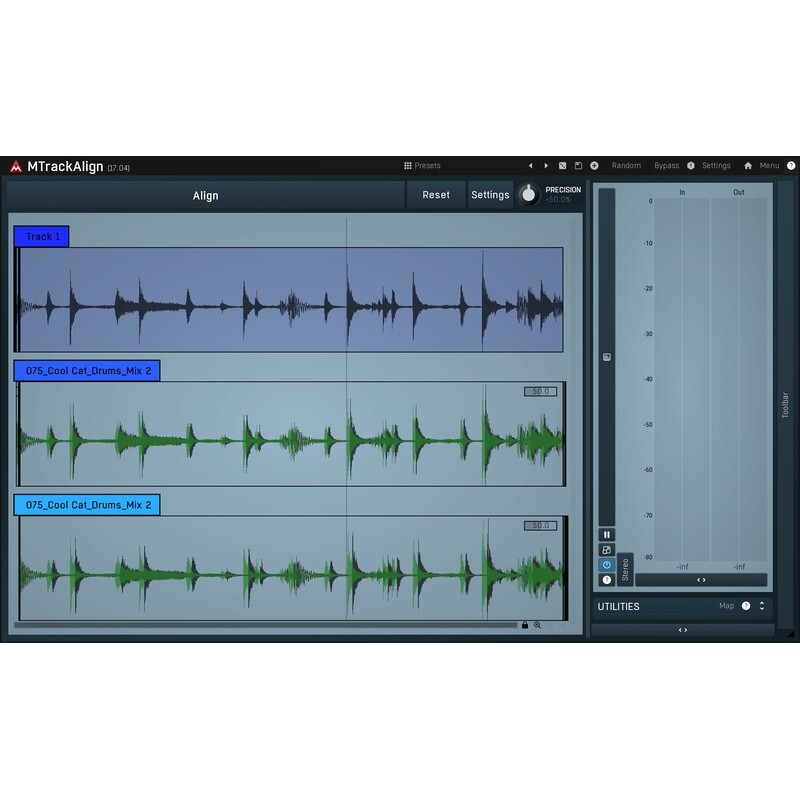The width and height of the screenshot is (800, 800).
Task: Click the Utilities help question mark
Action: click(746, 606)
